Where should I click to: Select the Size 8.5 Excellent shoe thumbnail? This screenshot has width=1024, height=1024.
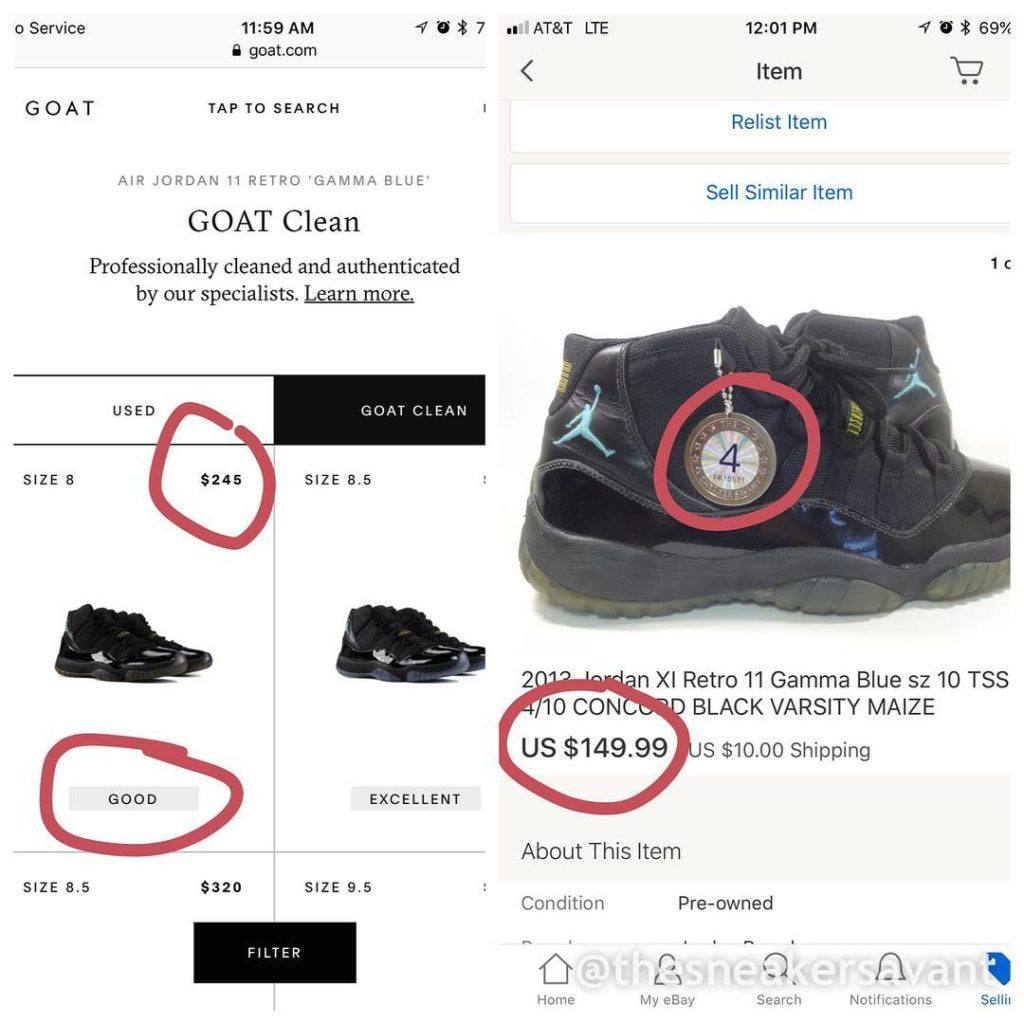pos(411,643)
